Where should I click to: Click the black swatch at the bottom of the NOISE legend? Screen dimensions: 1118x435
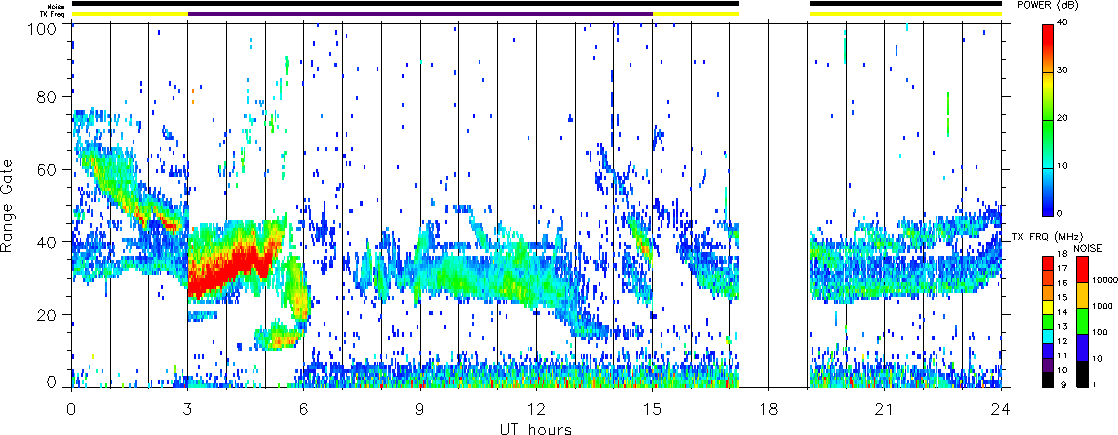(1082, 374)
